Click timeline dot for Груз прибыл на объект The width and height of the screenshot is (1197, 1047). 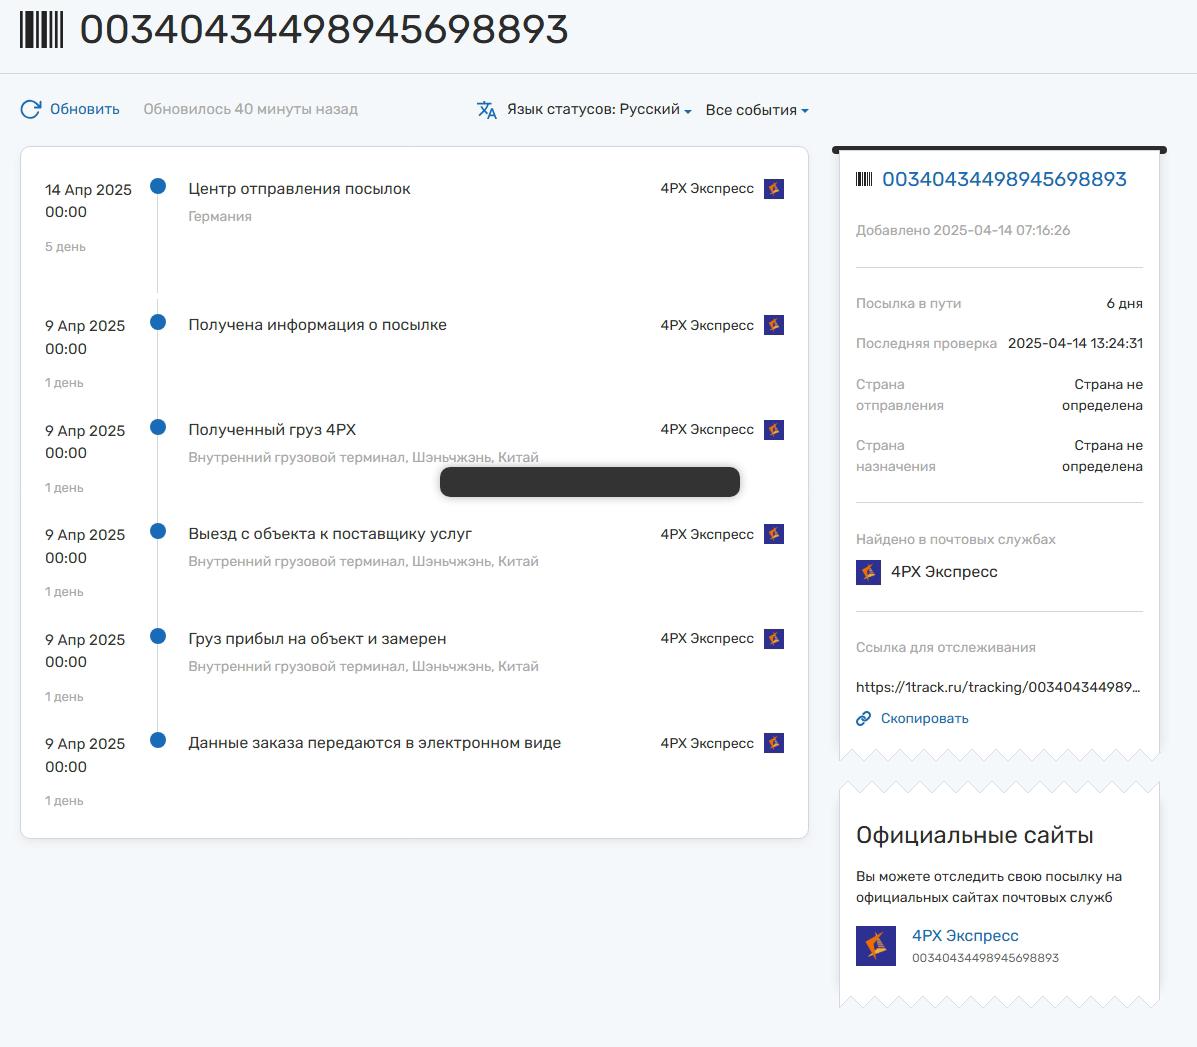click(158, 636)
